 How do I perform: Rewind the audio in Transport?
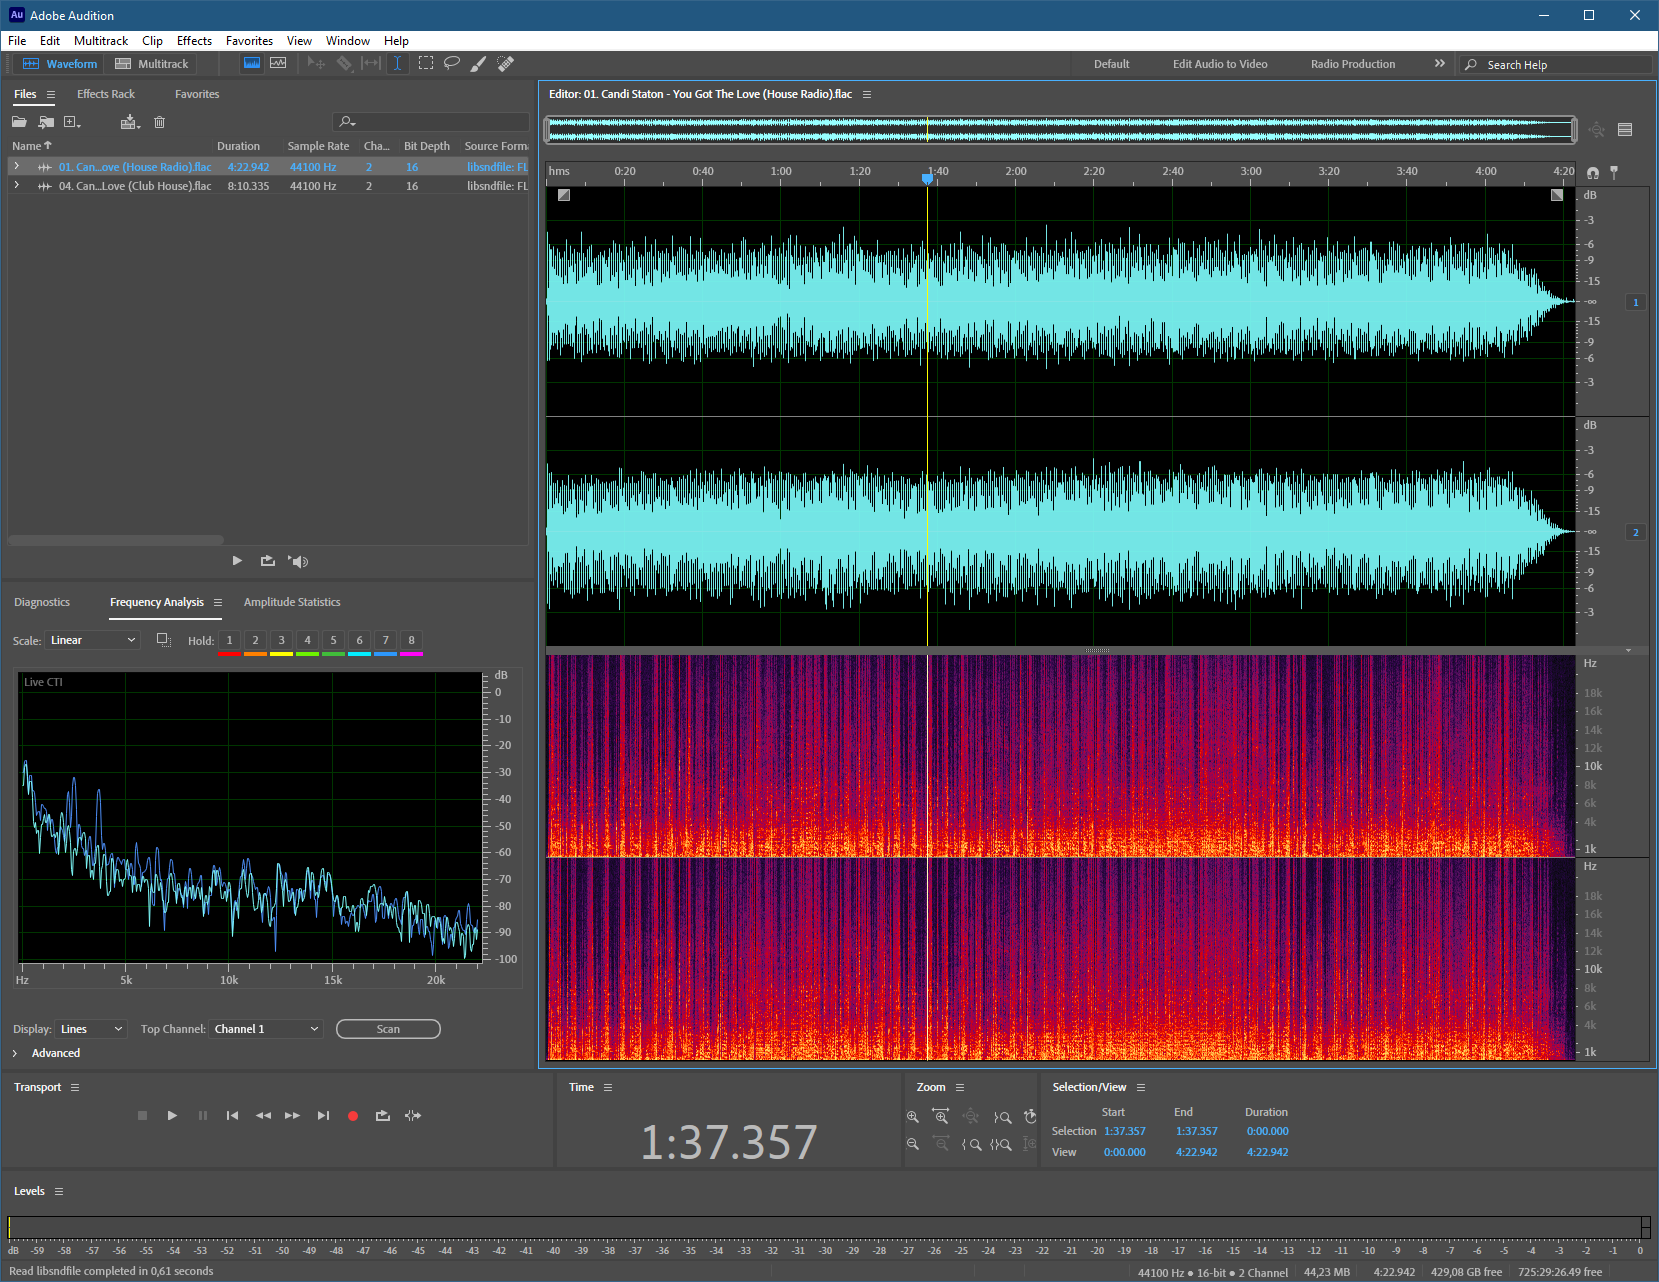[263, 1115]
